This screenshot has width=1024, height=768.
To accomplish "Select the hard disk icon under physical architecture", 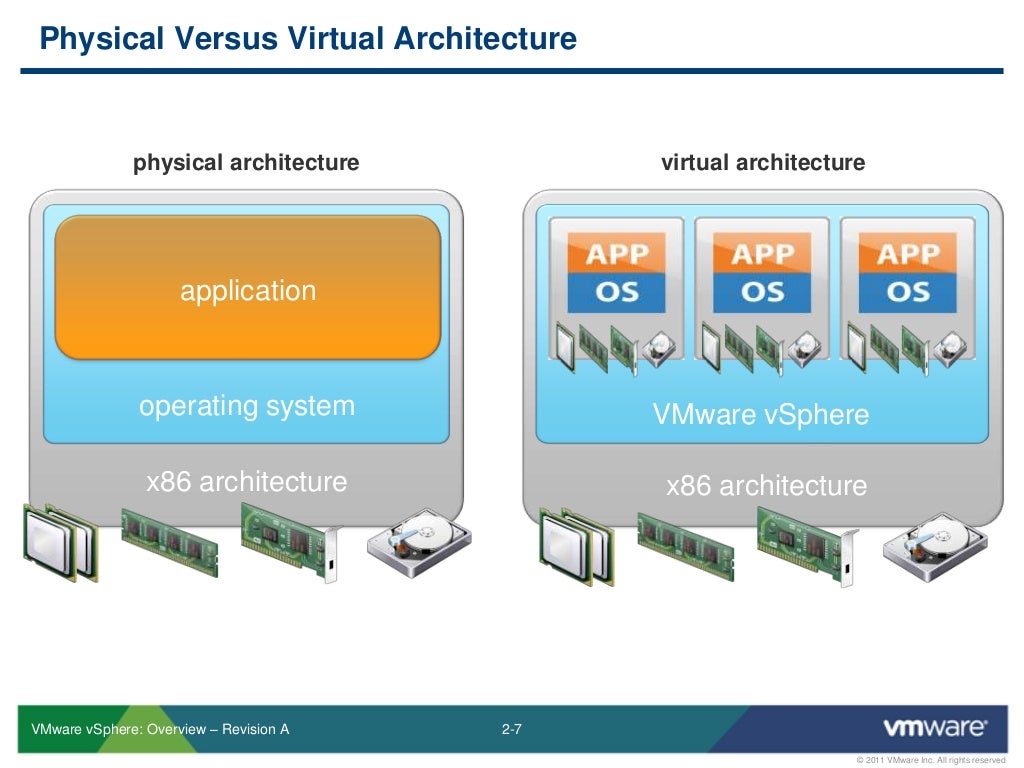I will point(419,542).
